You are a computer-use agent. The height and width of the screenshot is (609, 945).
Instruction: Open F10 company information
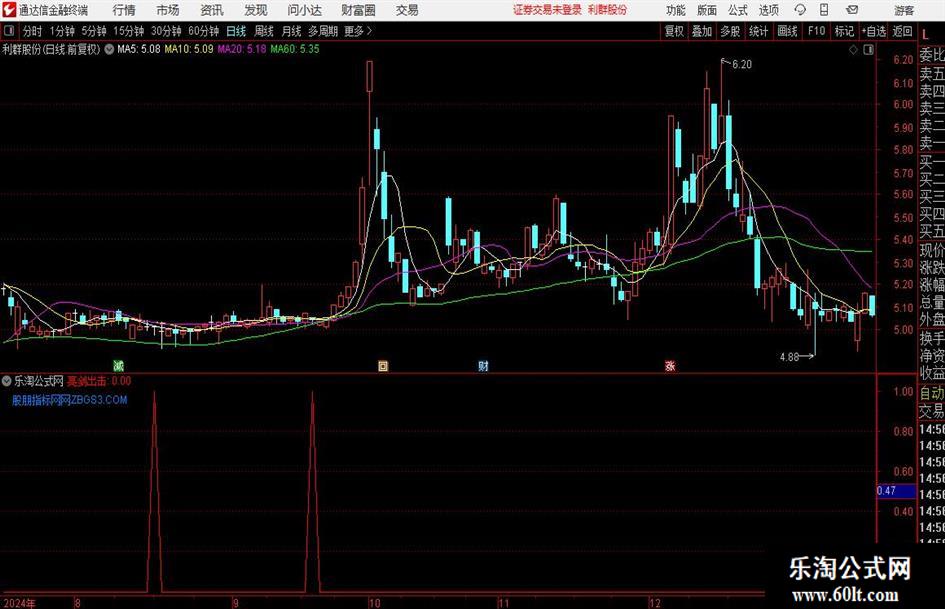(816, 31)
